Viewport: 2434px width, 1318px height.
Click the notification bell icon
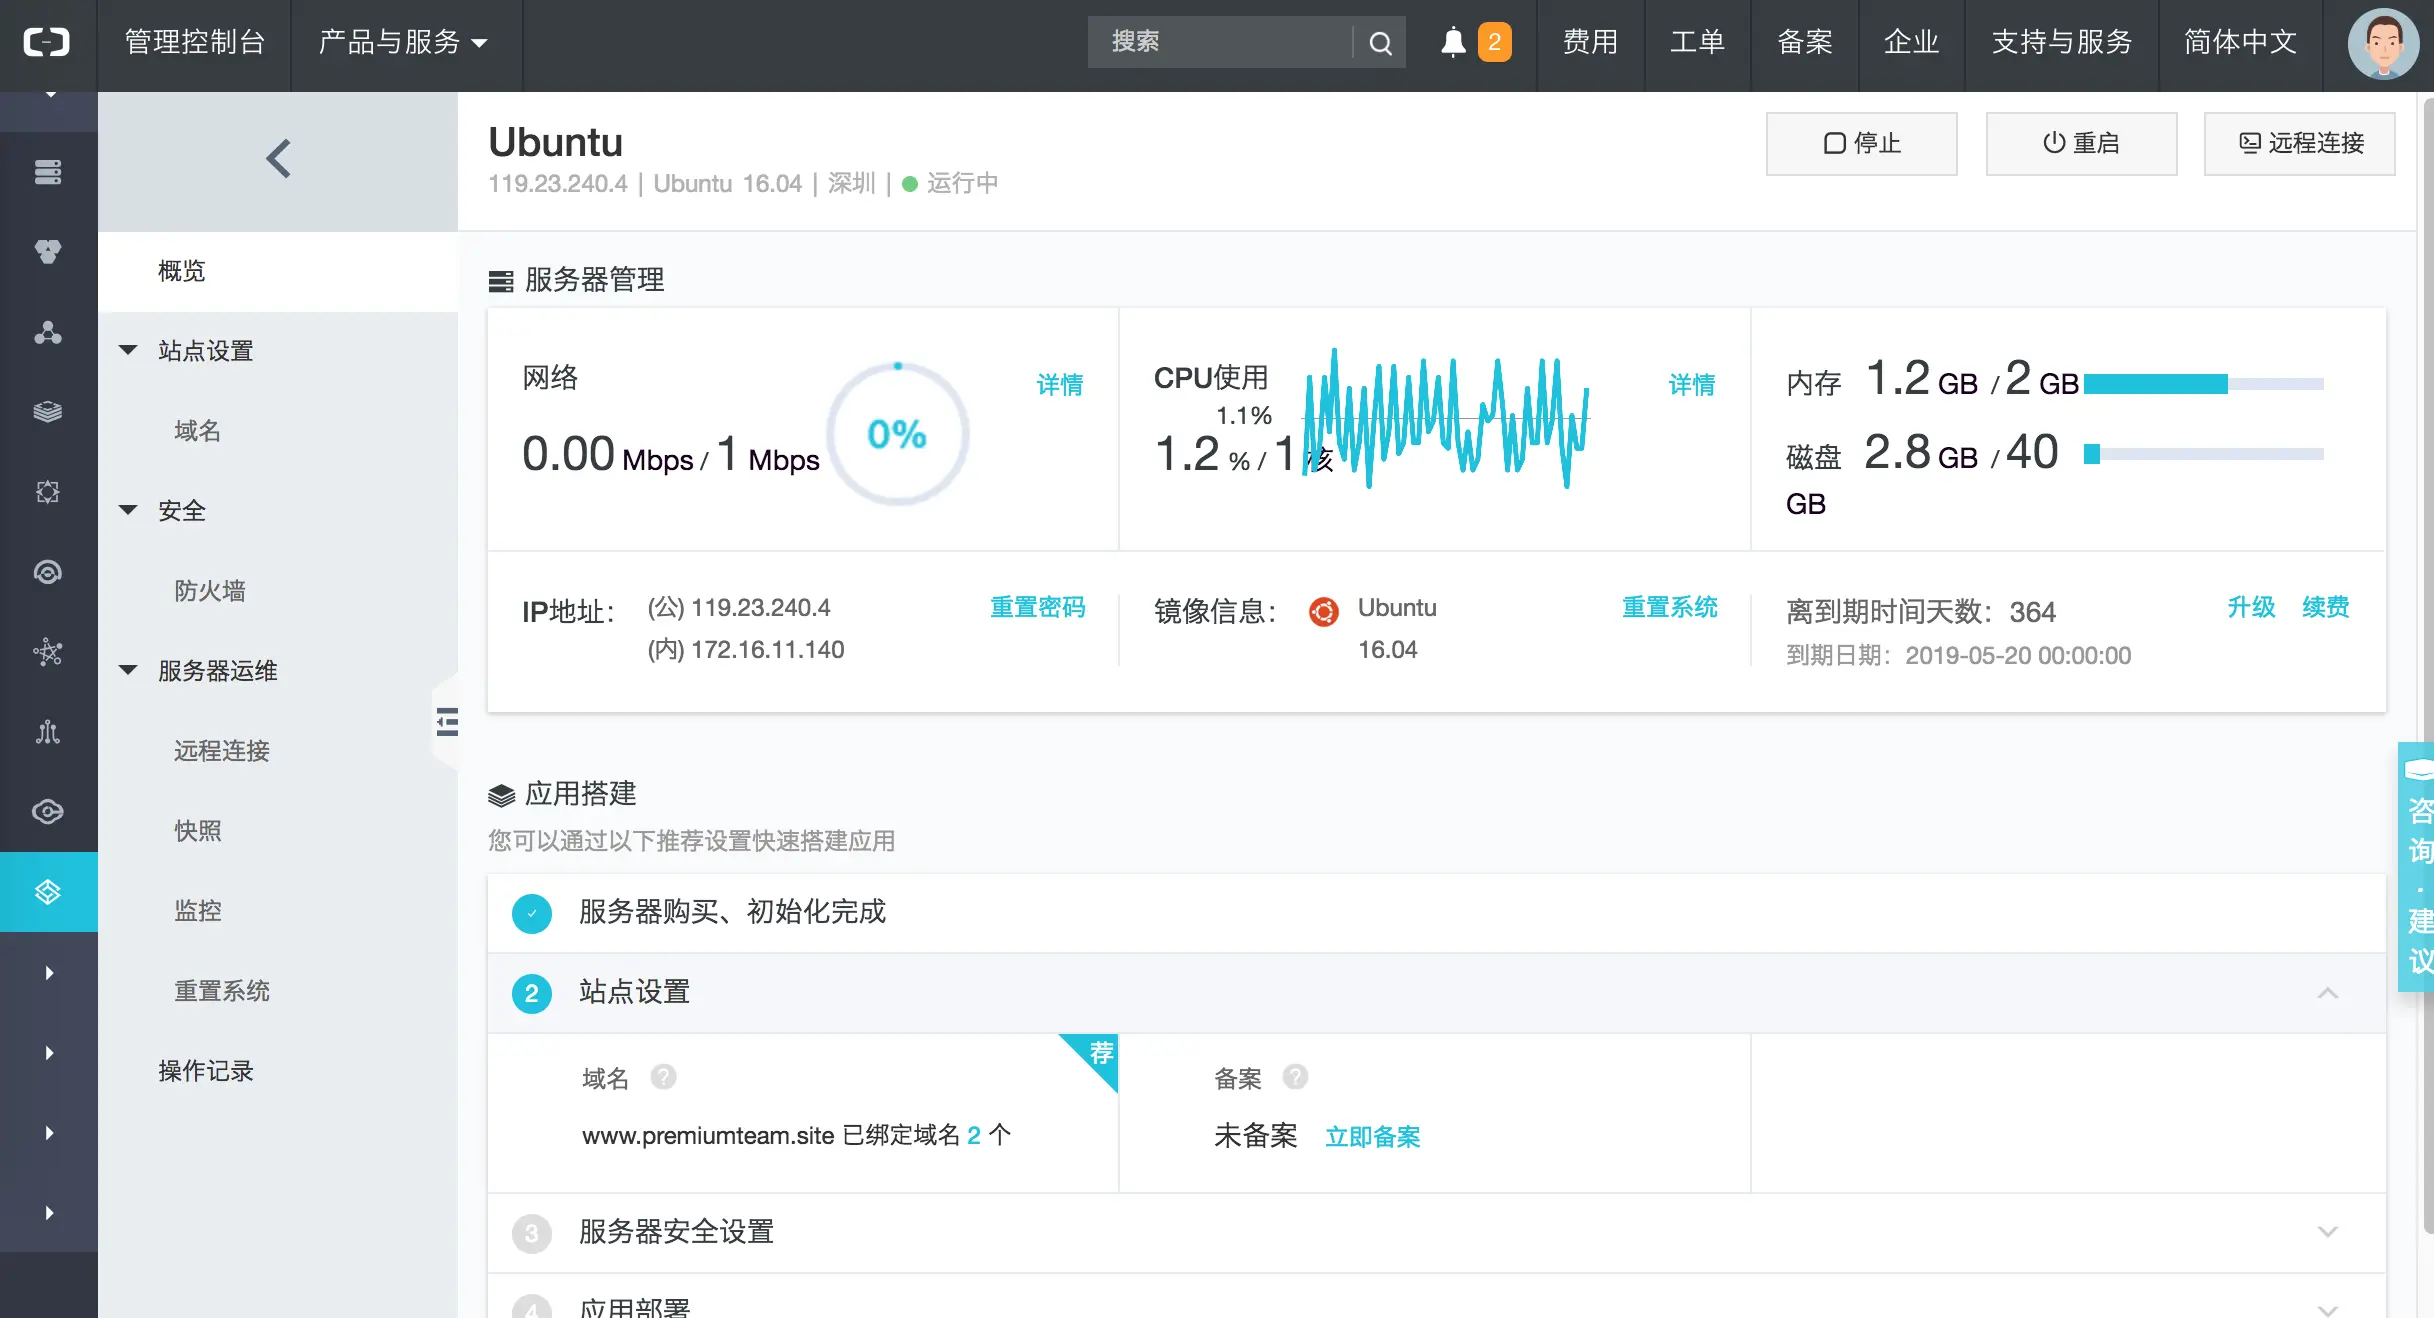point(1453,42)
